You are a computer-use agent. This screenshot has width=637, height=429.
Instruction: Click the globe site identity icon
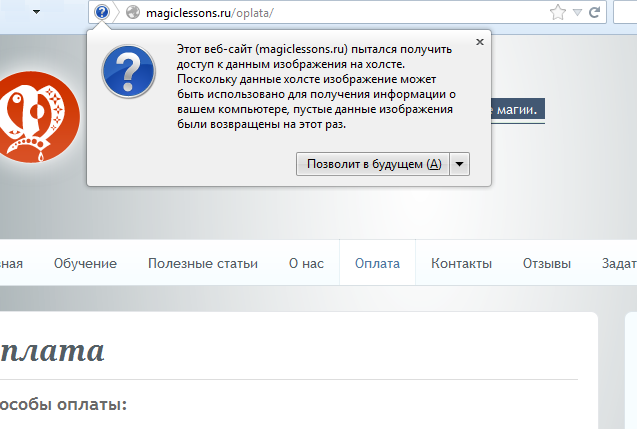tap(132, 13)
